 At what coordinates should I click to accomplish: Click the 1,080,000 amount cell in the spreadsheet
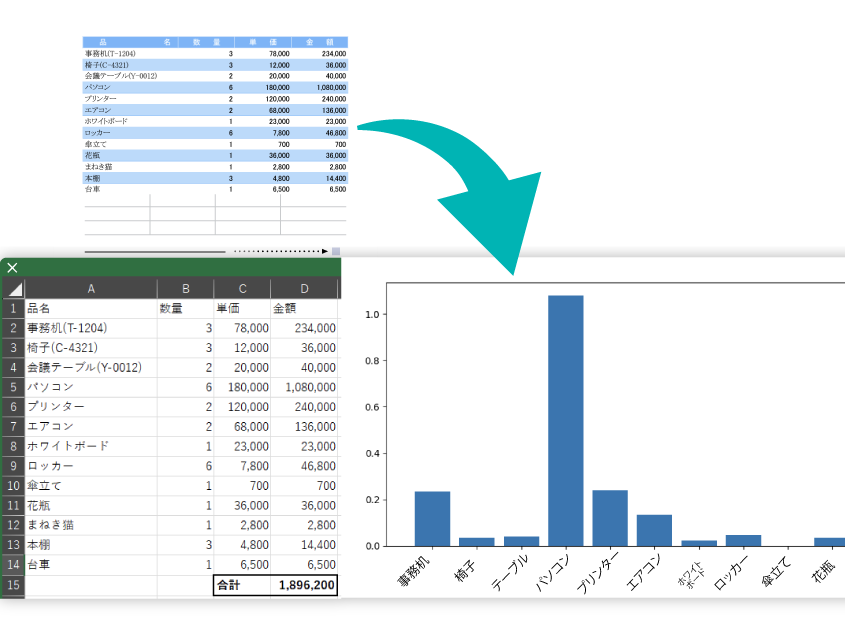click(304, 387)
